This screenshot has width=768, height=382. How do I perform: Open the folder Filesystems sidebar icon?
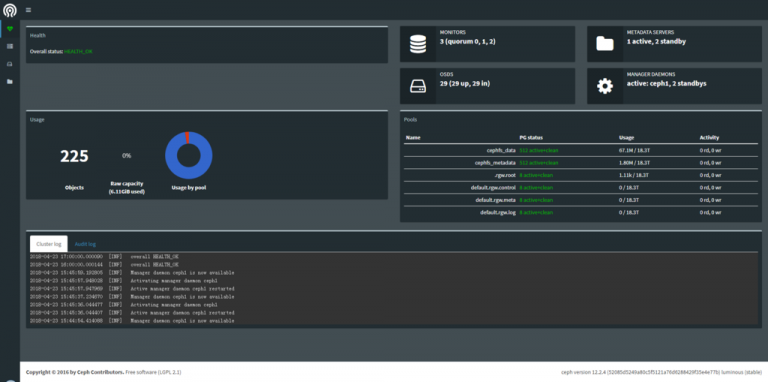tap(10, 81)
